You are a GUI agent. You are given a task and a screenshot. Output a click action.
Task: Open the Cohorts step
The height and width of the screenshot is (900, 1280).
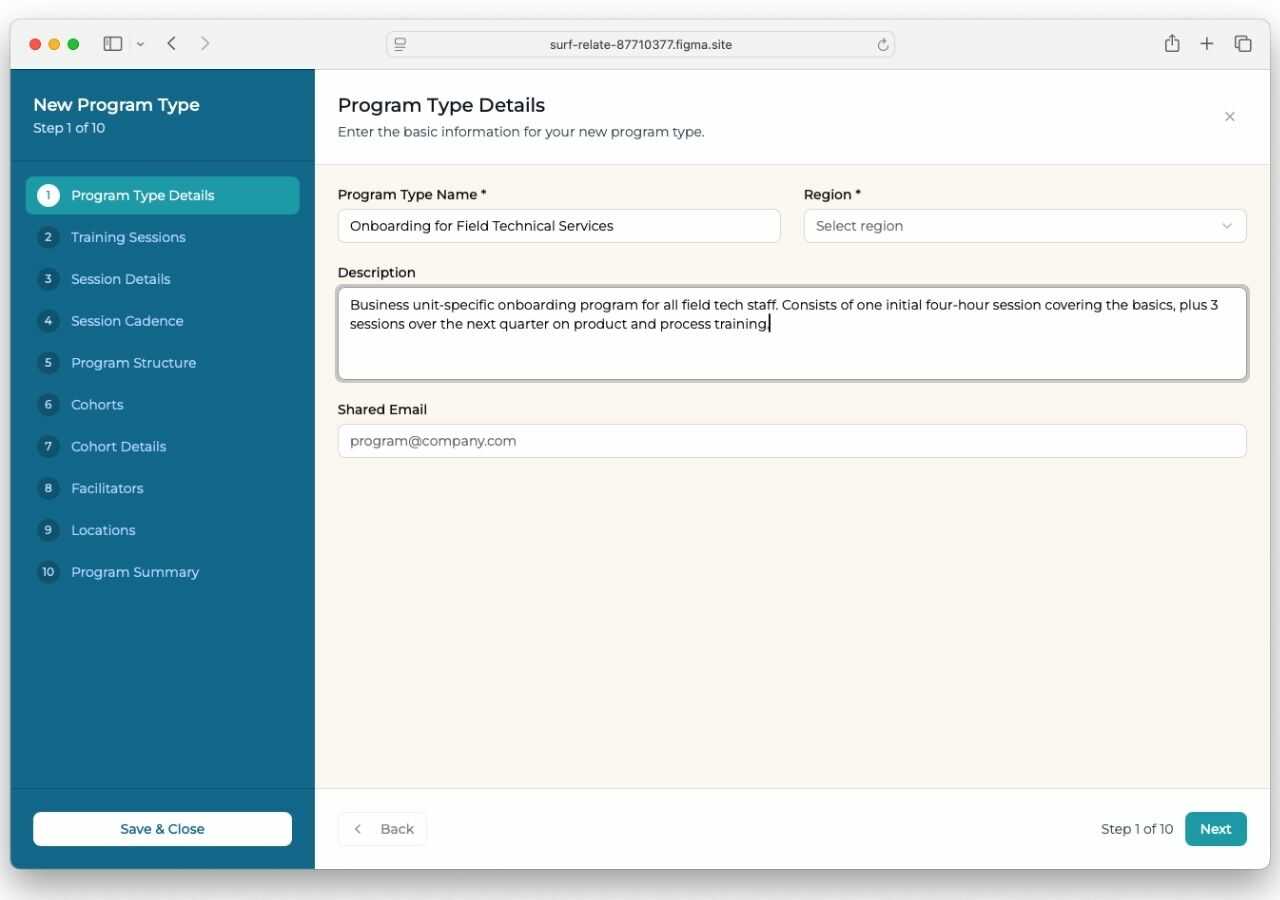(97, 405)
